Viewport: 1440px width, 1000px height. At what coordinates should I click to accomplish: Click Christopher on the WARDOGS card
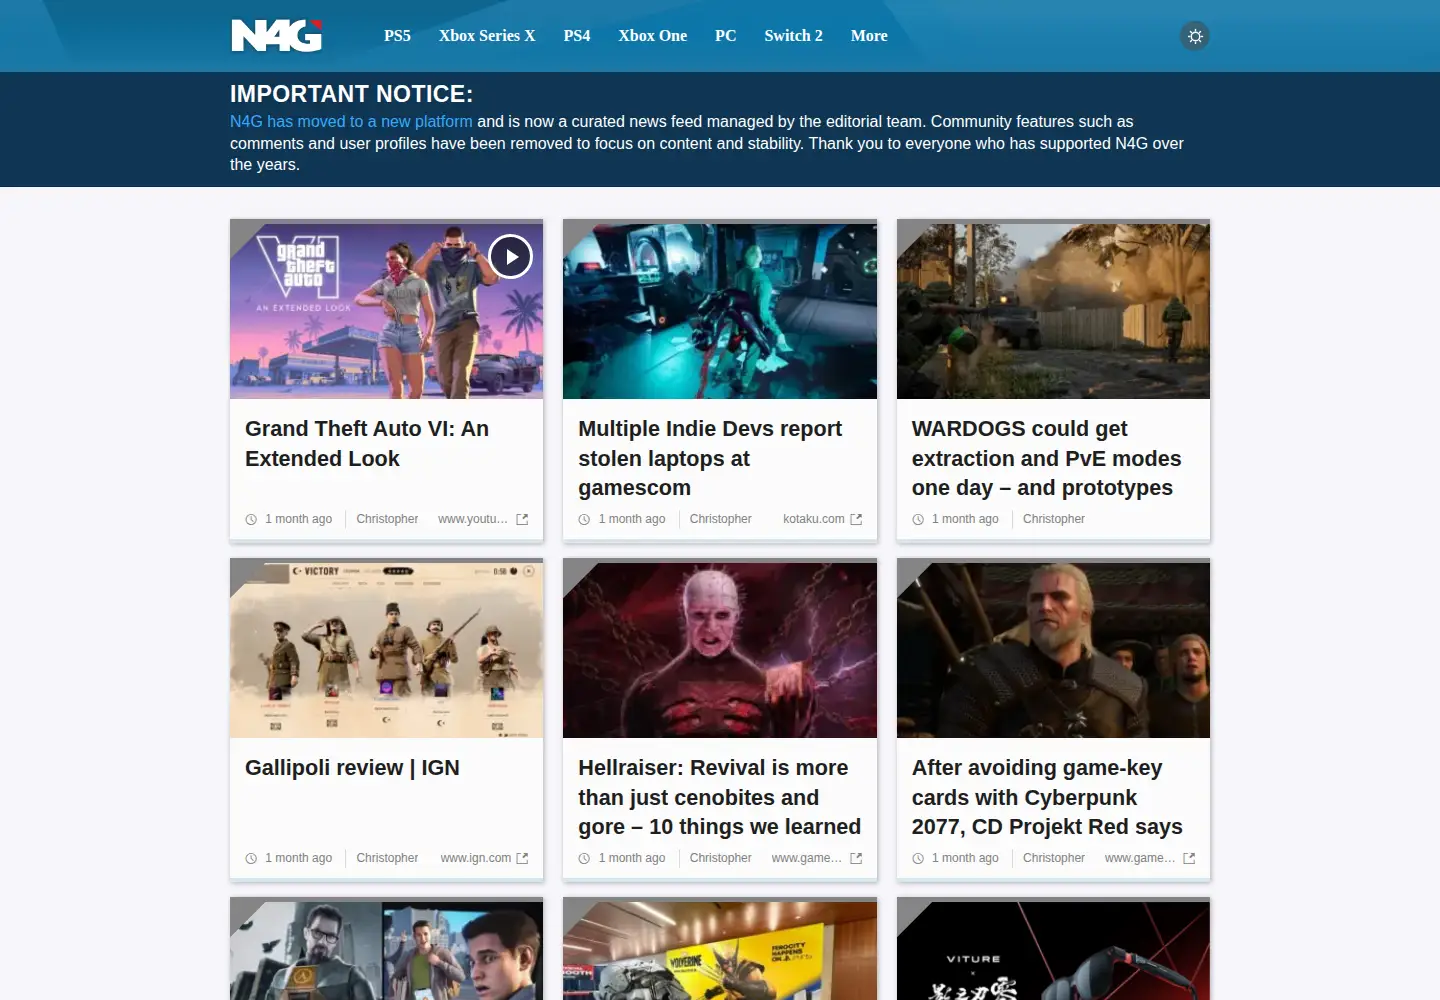point(1054,519)
